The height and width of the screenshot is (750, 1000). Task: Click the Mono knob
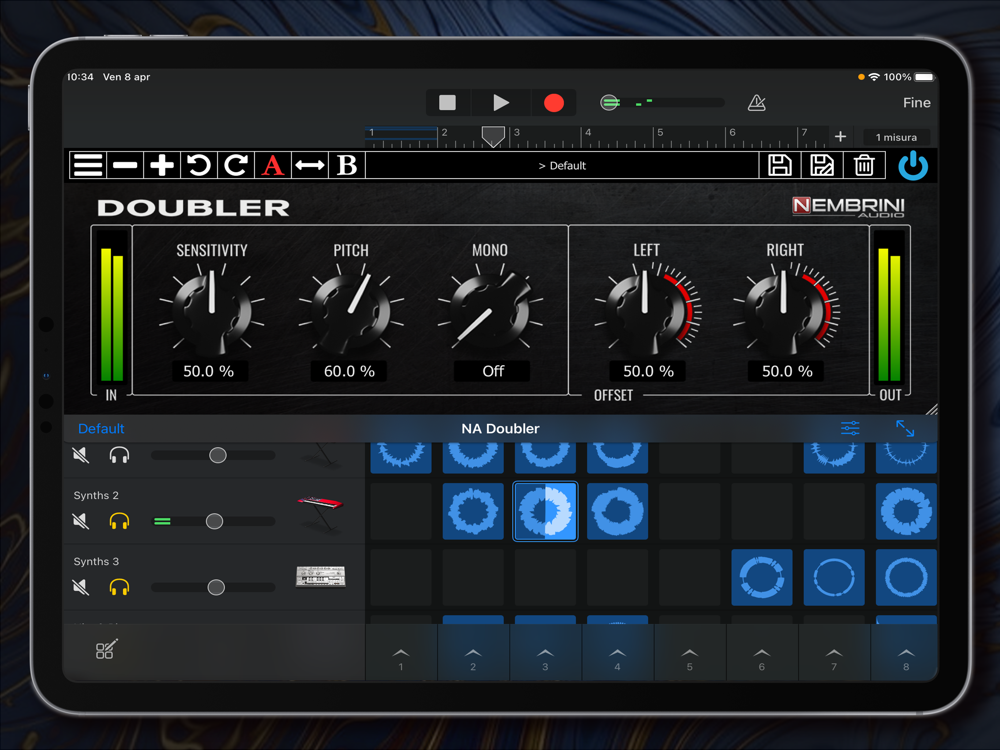pyautogui.click(x=490, y=311)
